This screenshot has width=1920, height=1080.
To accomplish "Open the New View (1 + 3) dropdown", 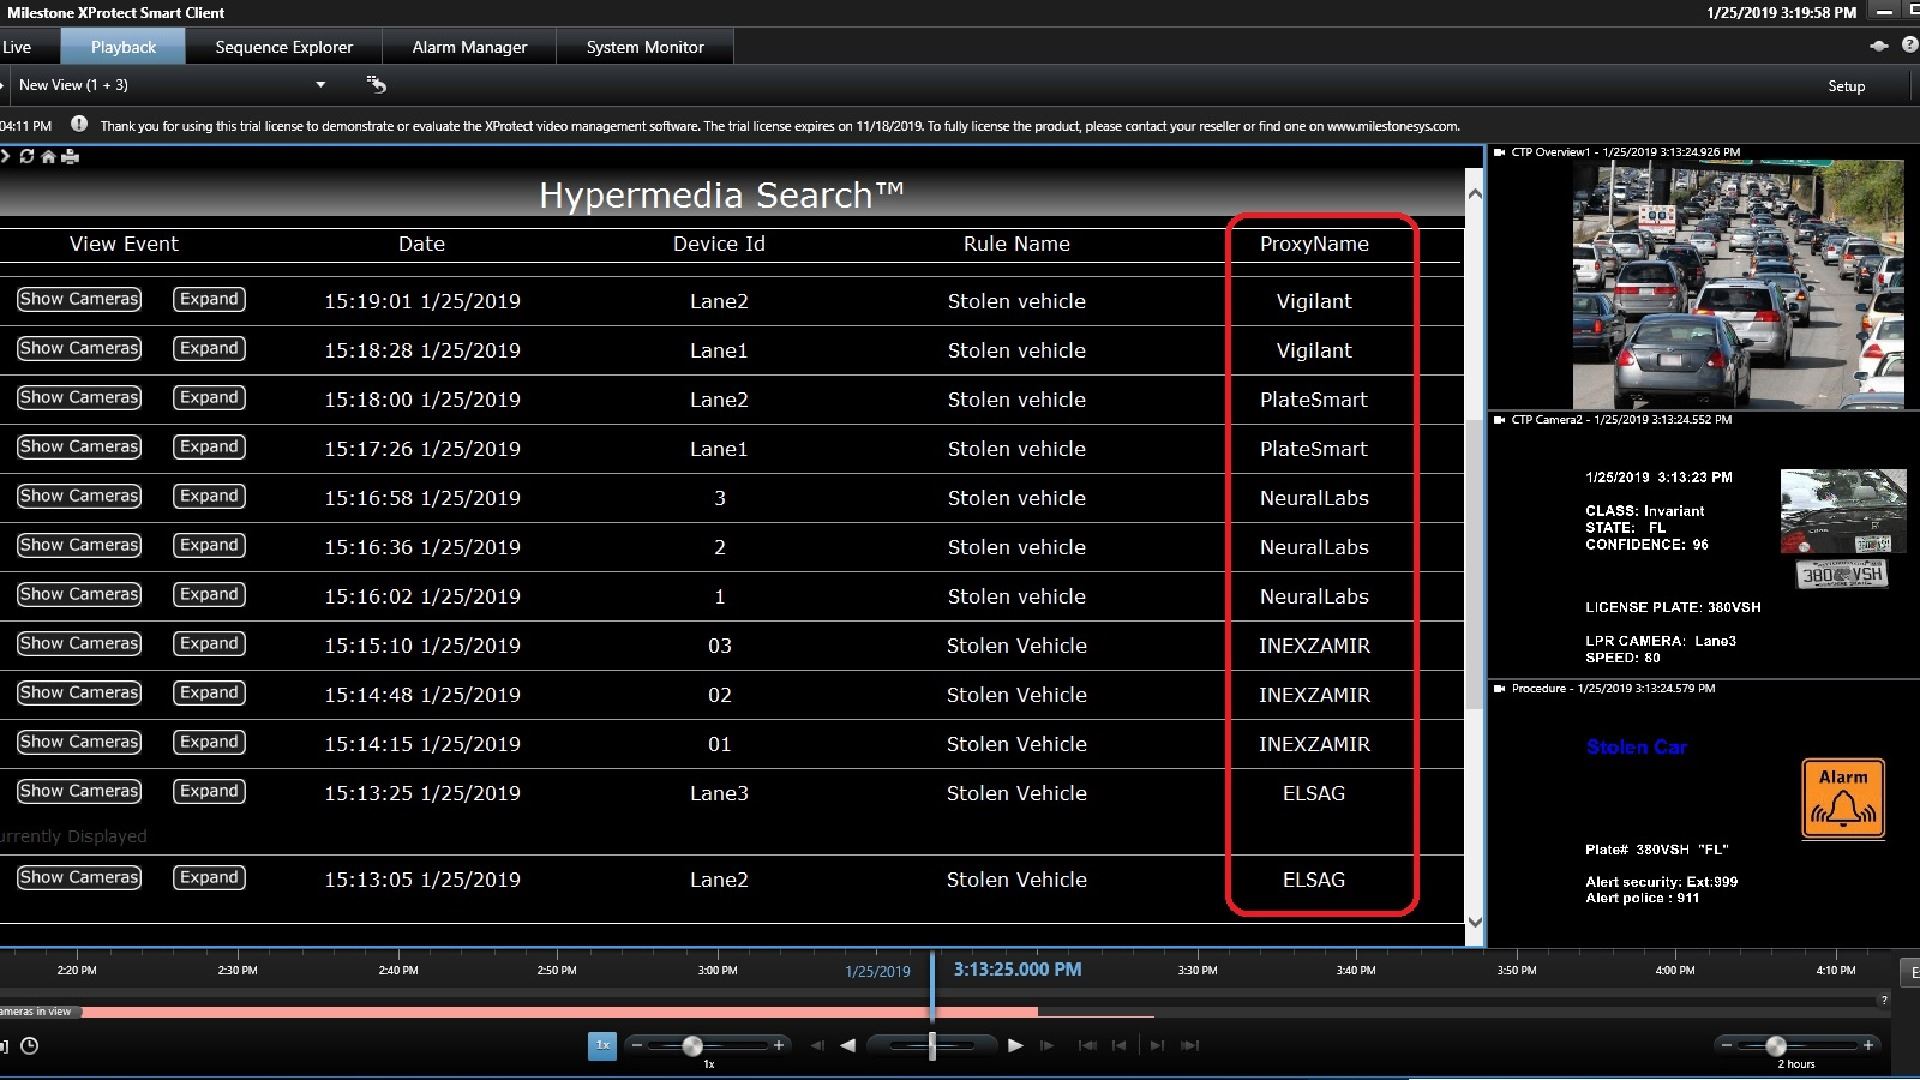I will pyautogui.click(x=320, y=85).
